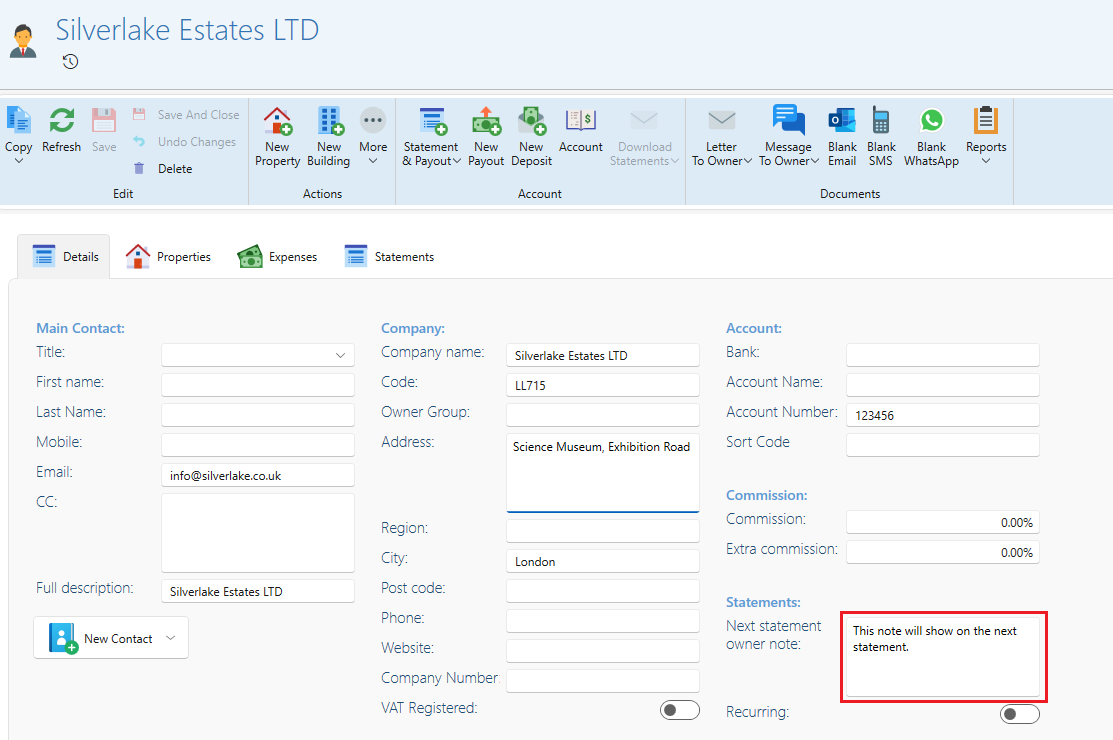Click the Phone field

pos(603,621)
